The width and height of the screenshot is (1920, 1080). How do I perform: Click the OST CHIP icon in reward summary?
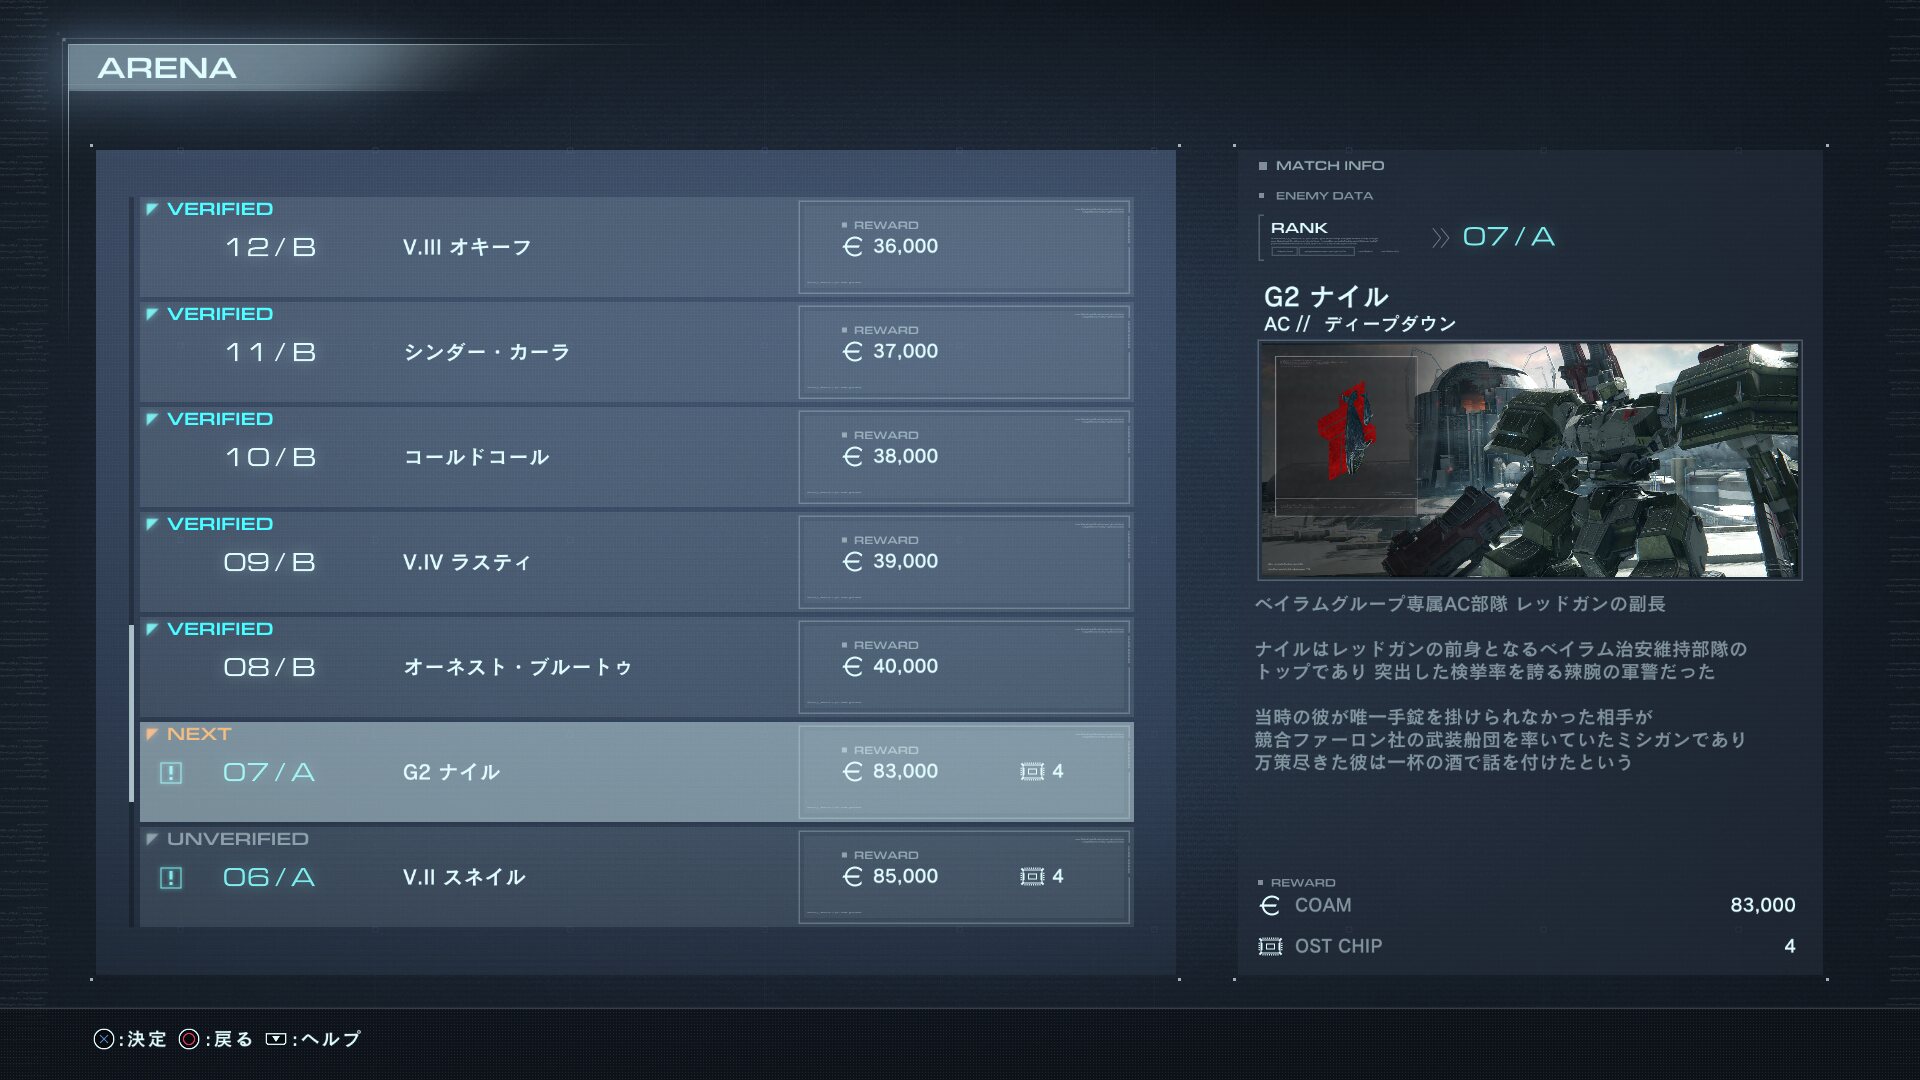coord(1270,946)
